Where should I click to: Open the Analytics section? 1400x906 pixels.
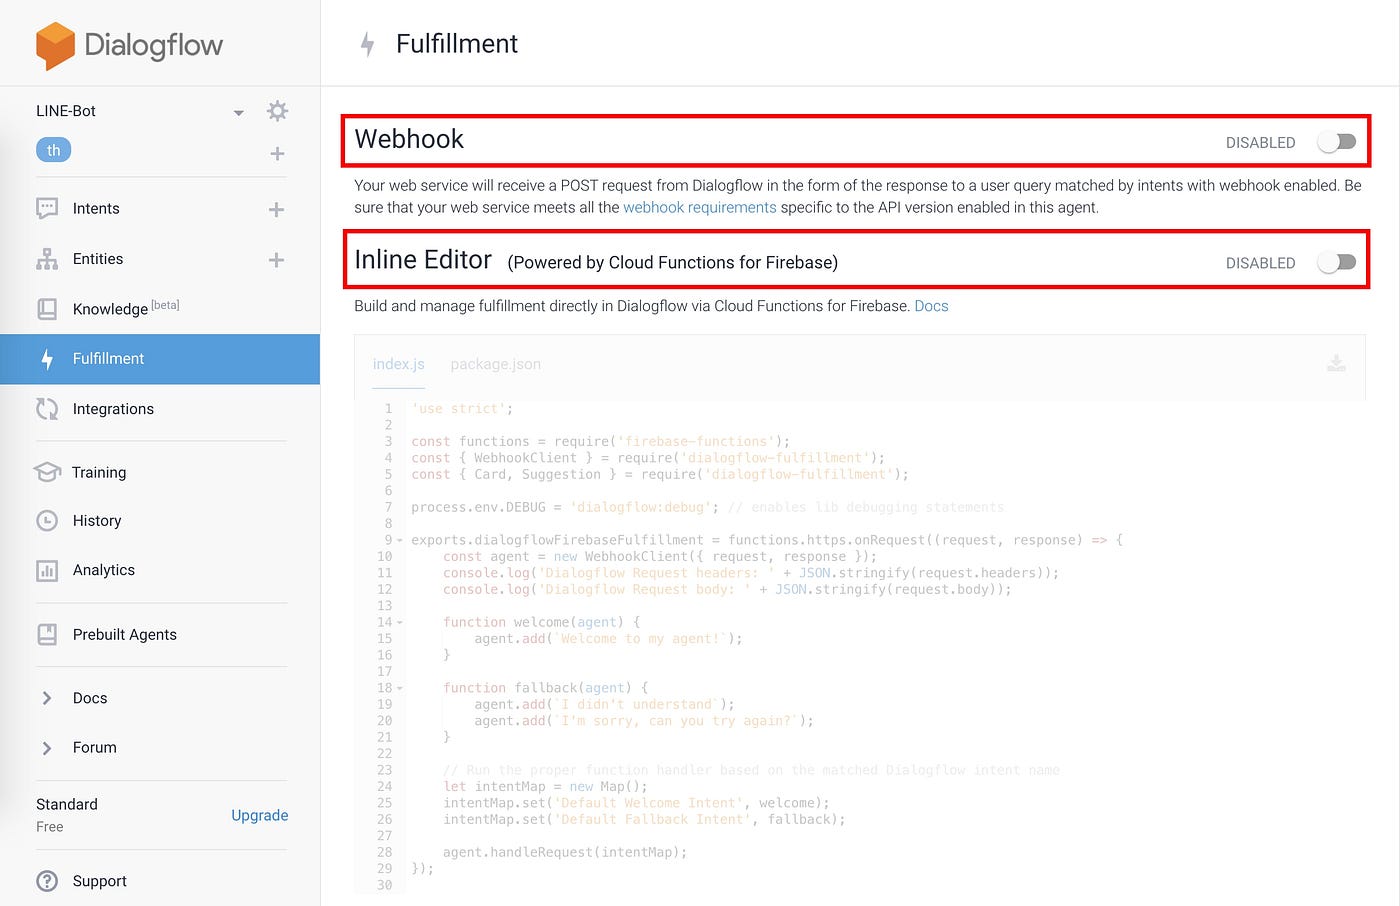tap(103, 570)
